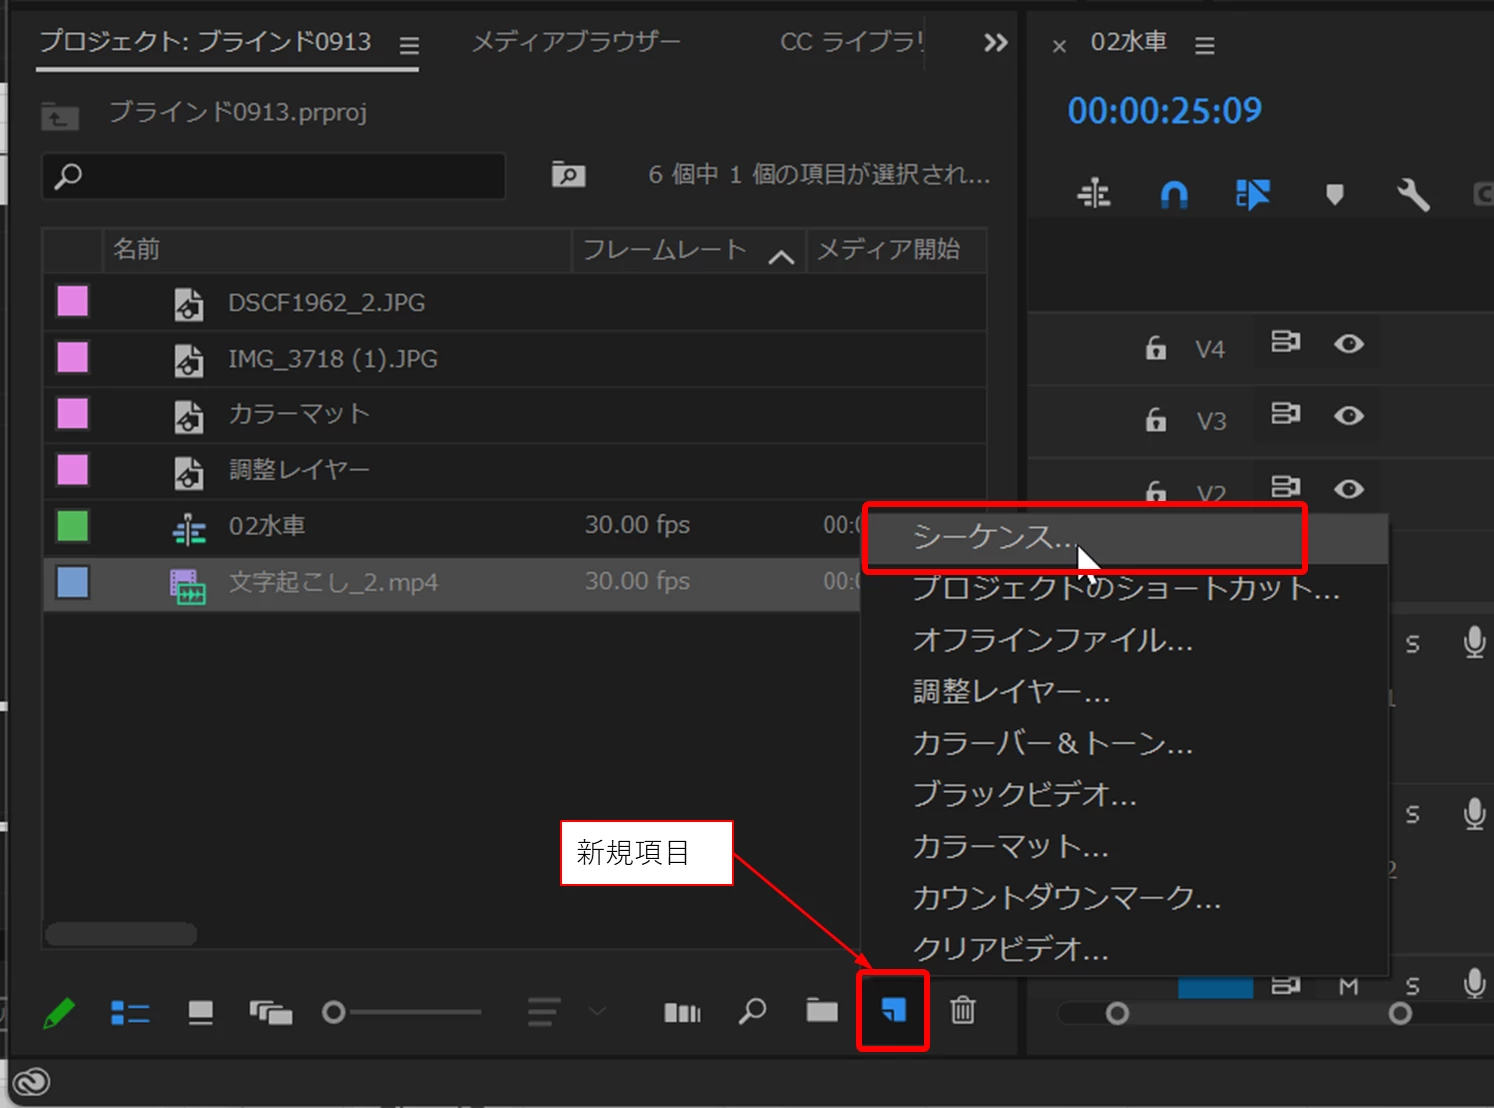The image size is (1494, 1108).
Task: Toggle V3 track lock
Action: [1156, 419]
